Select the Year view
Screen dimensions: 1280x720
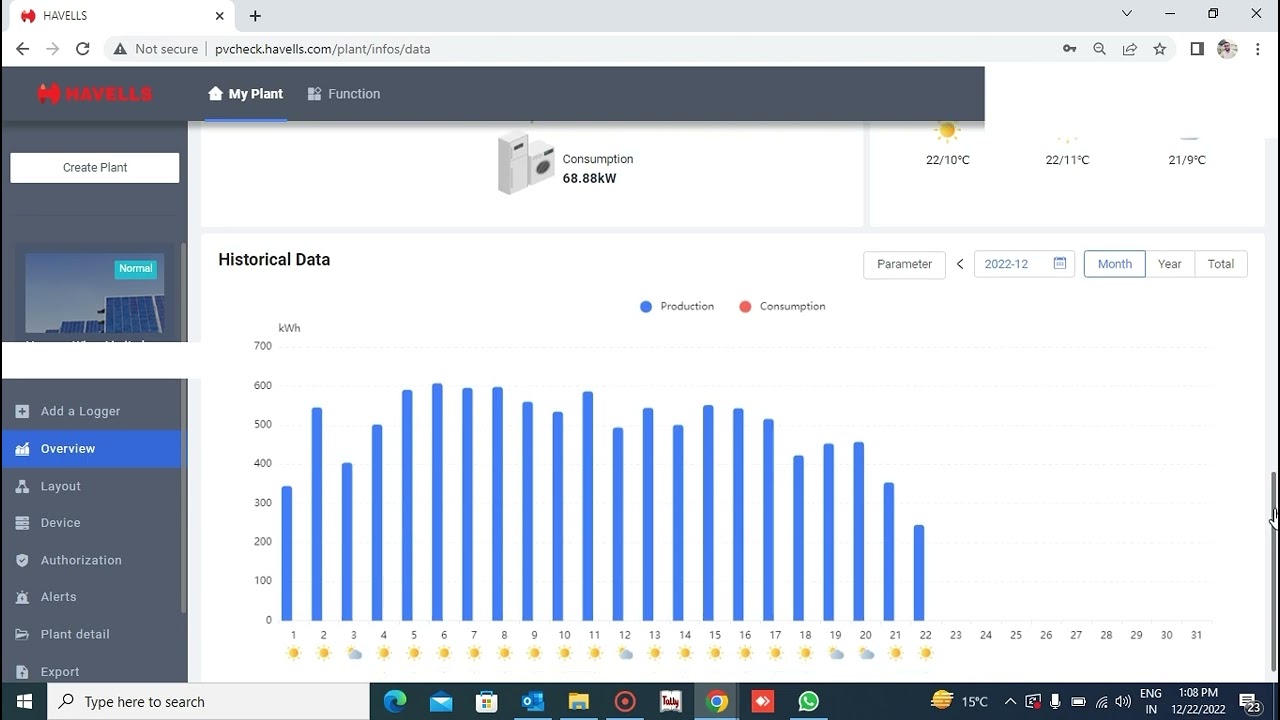pos(1170,264)
